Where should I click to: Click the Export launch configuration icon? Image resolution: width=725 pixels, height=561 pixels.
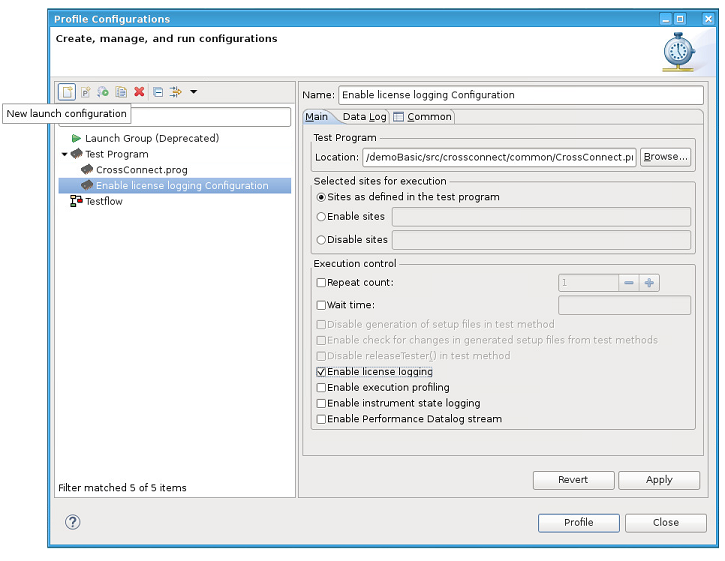[x=103, y=92]
